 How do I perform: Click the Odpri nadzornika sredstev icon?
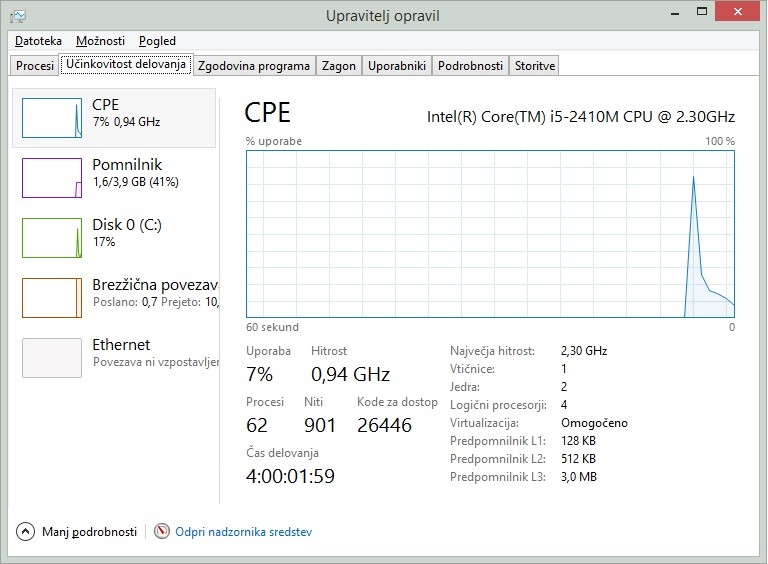(x=162, y=532)
